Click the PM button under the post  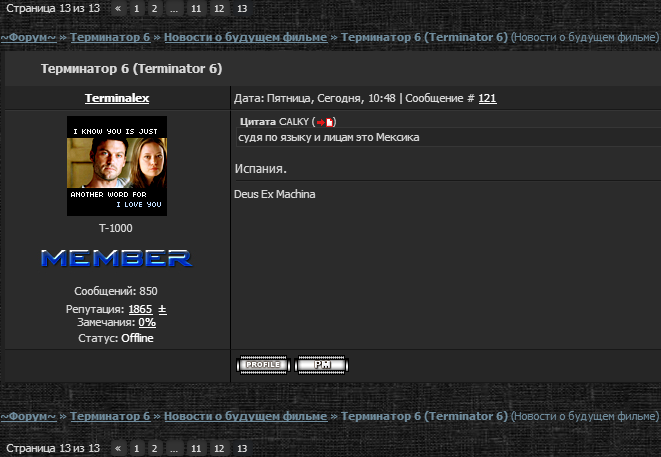[322, 365]
